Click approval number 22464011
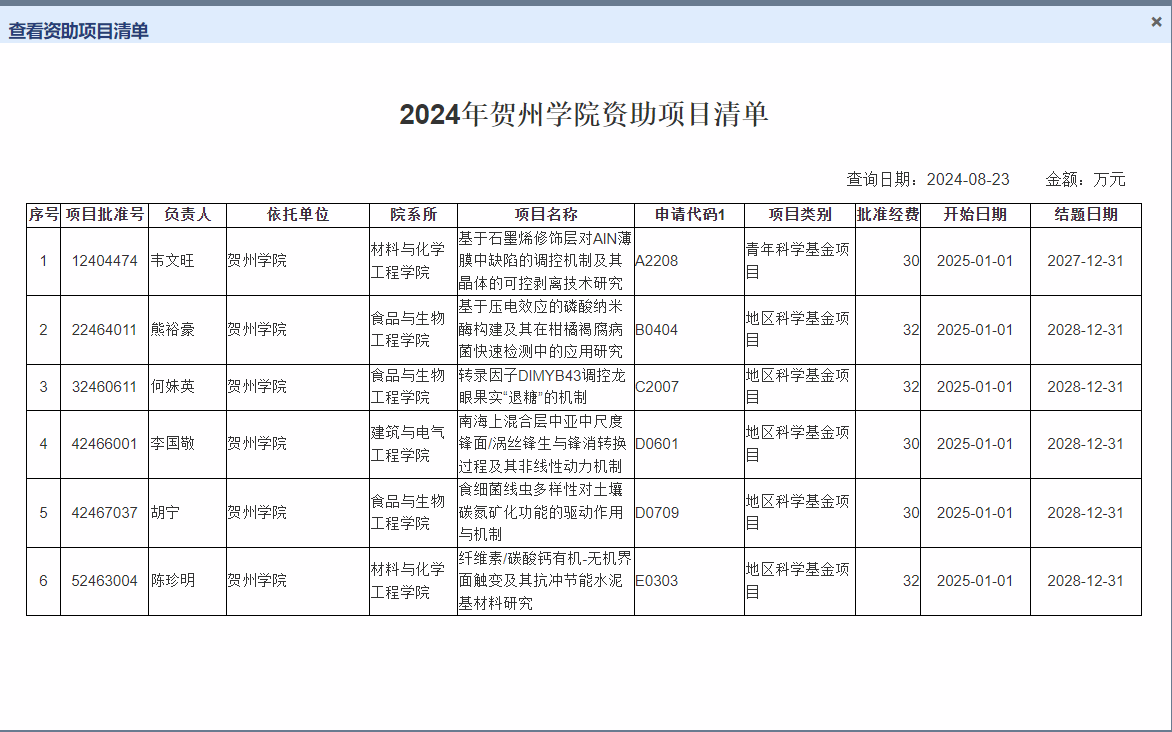1172x732 pixels. point(105,330)
